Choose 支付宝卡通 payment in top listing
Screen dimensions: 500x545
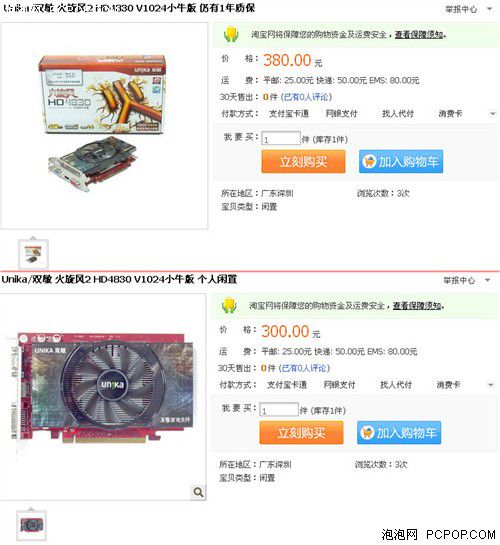click(289, 114)
